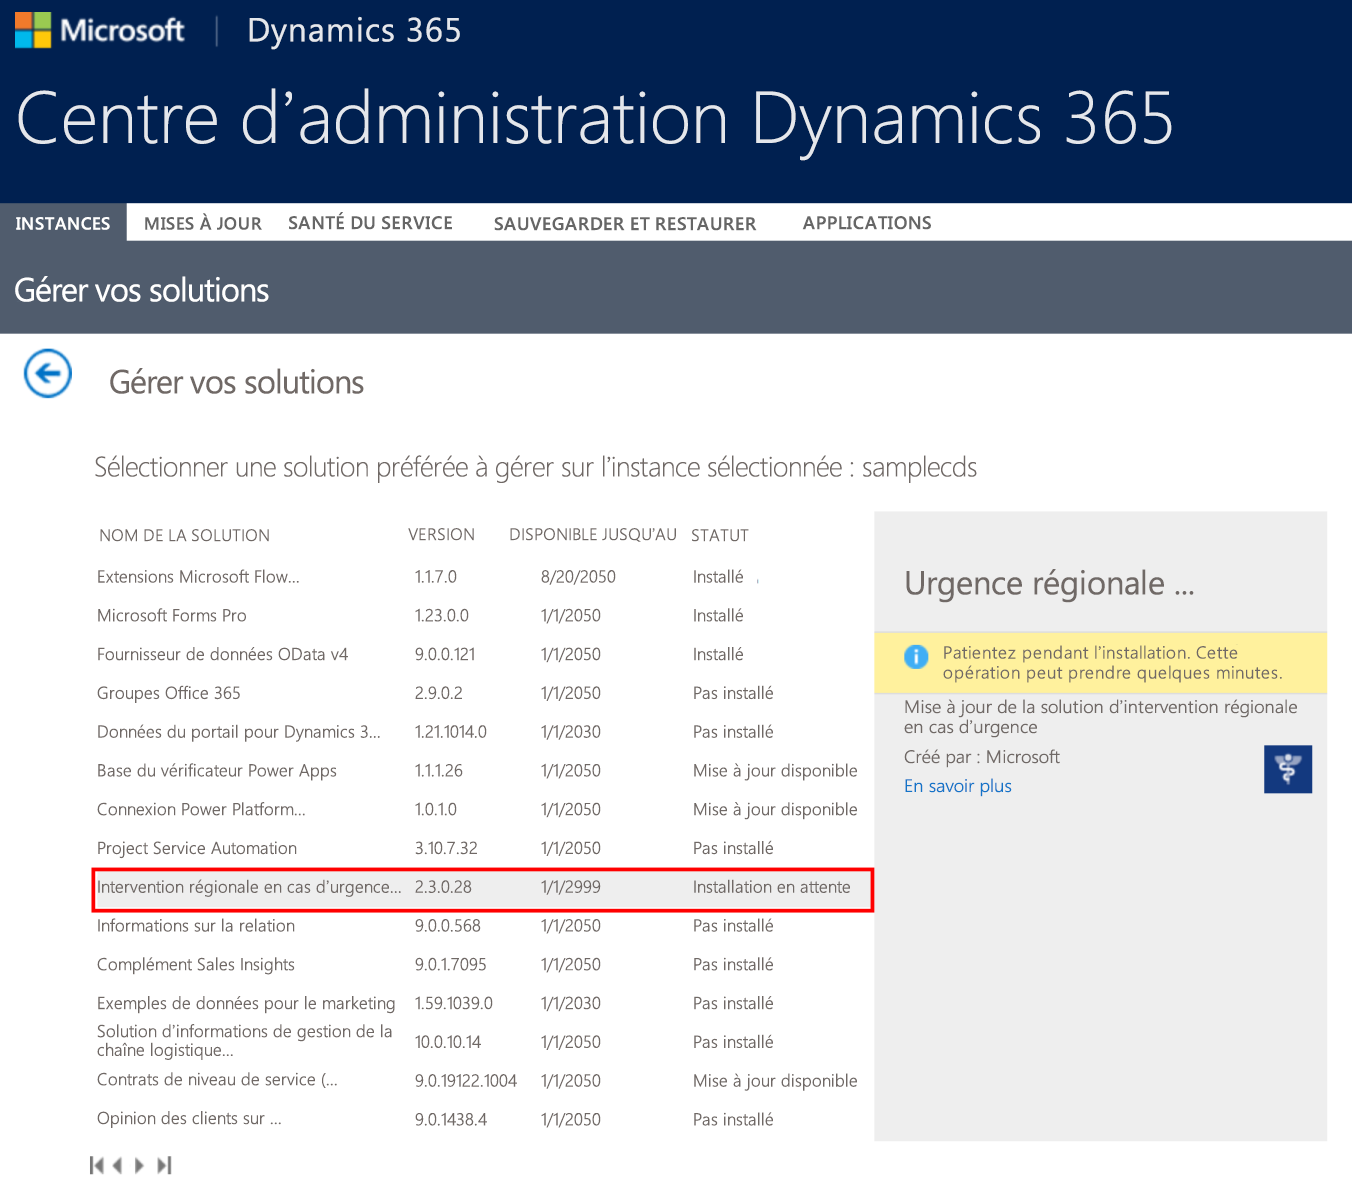
Task: Click the STATUT column header
Action: (720, 536)
